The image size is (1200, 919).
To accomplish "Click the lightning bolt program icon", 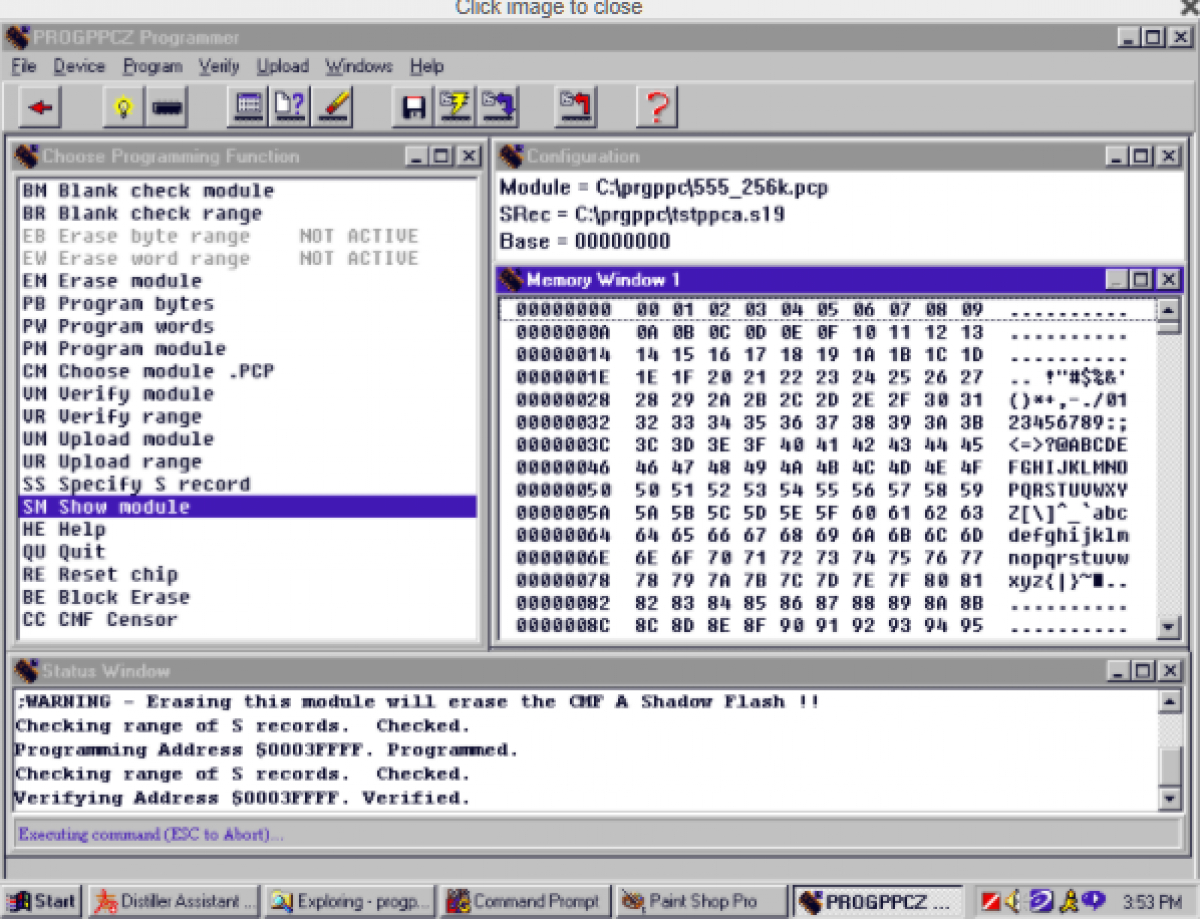I will tap(455, 107).
